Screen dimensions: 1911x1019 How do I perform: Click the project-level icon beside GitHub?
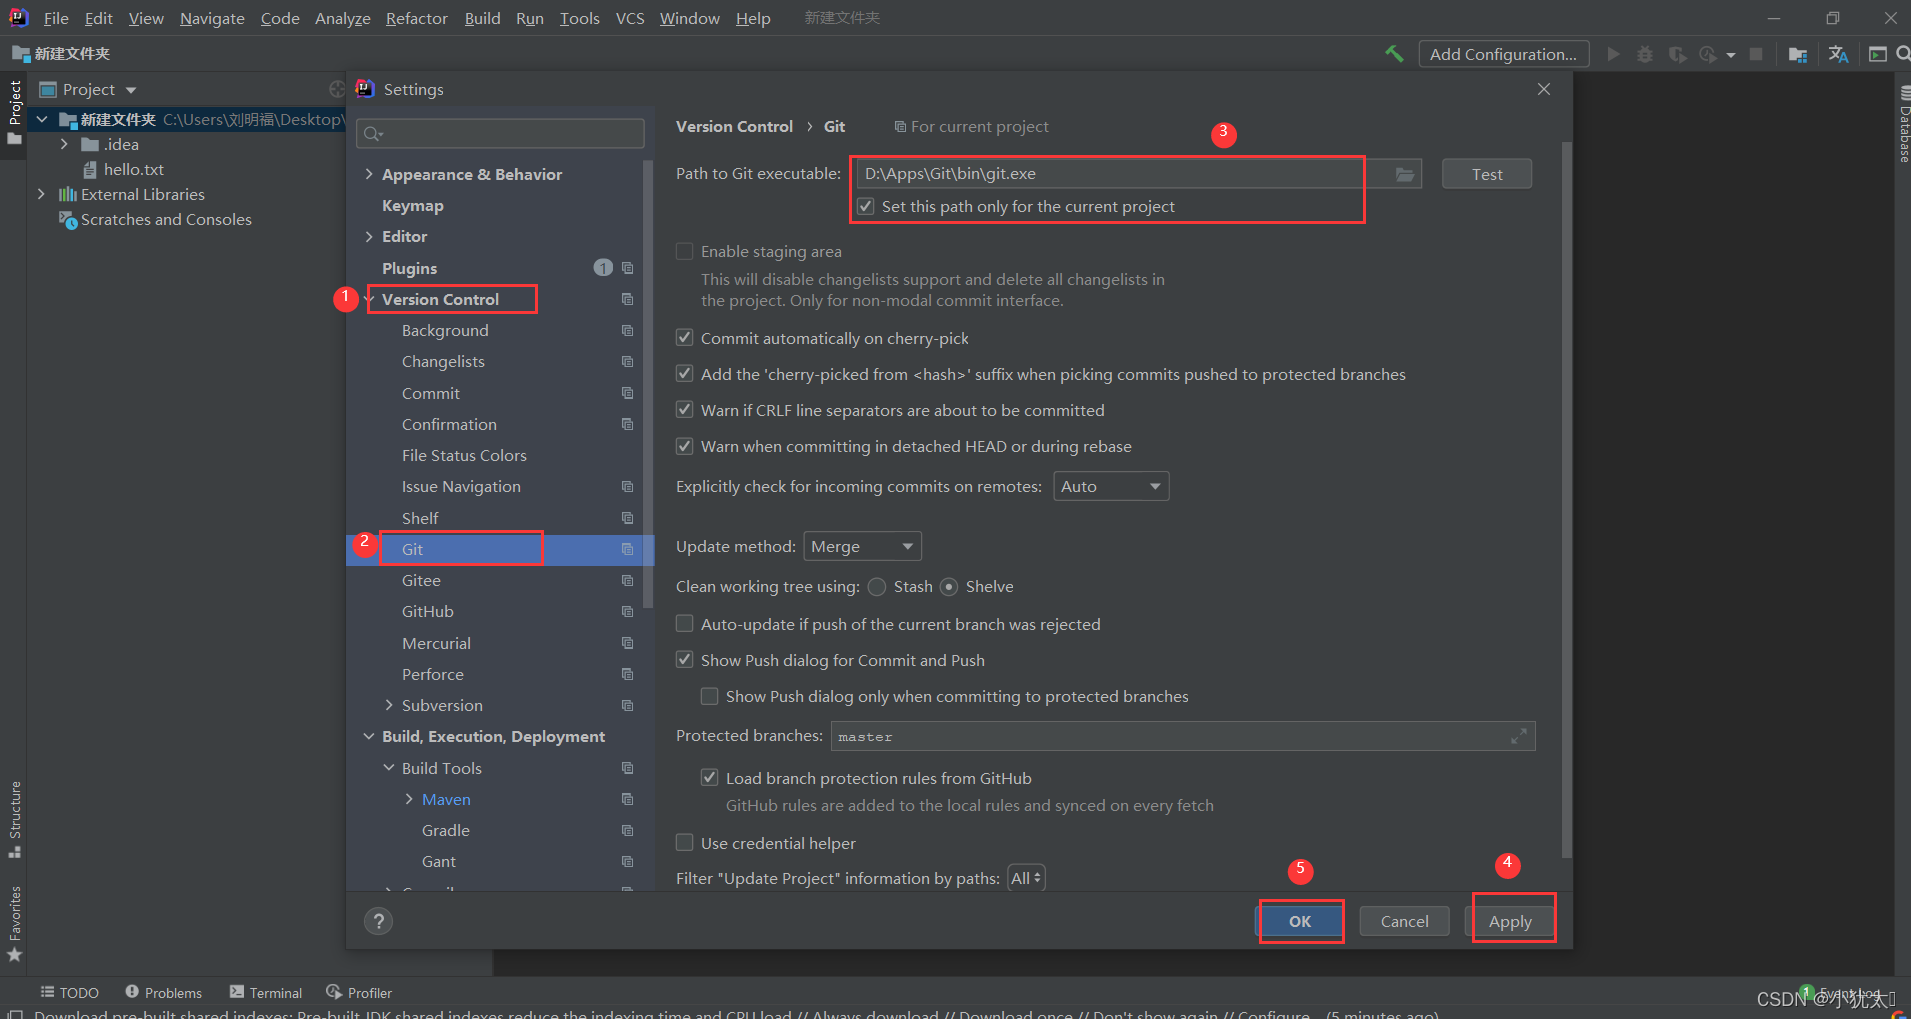click(628, 611)
